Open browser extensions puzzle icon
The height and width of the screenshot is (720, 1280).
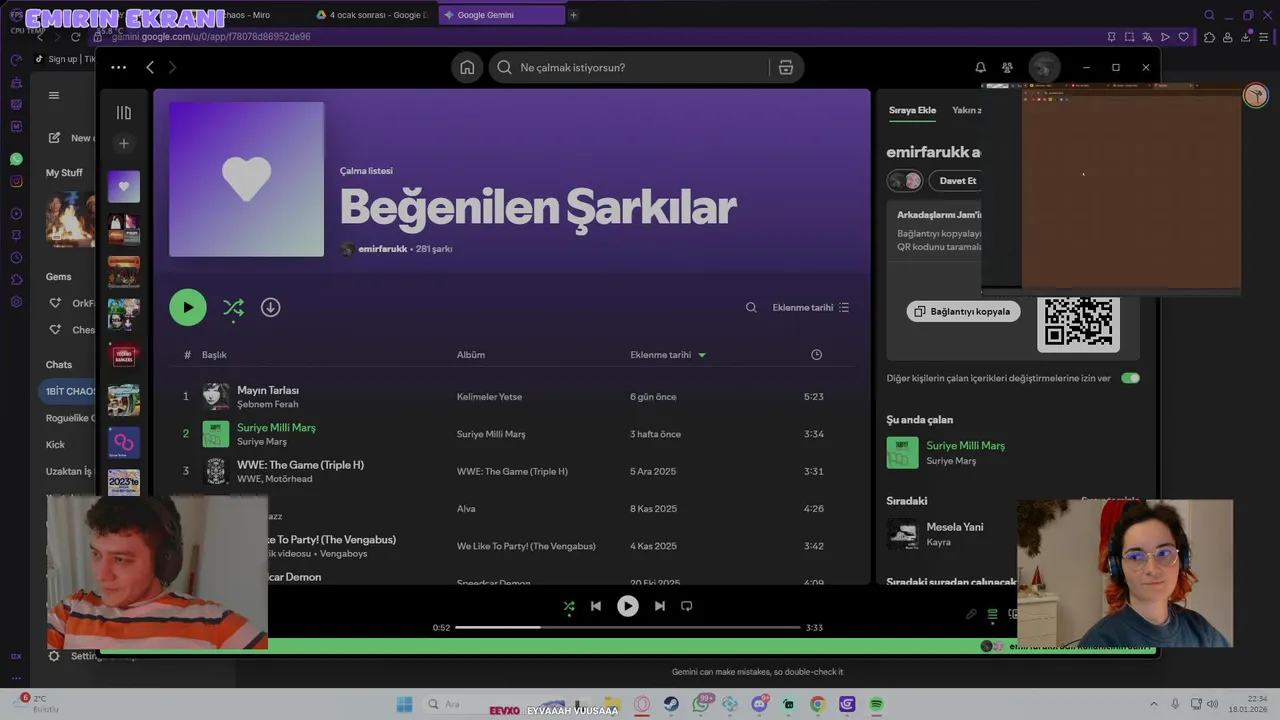[x=1208, y=37]
